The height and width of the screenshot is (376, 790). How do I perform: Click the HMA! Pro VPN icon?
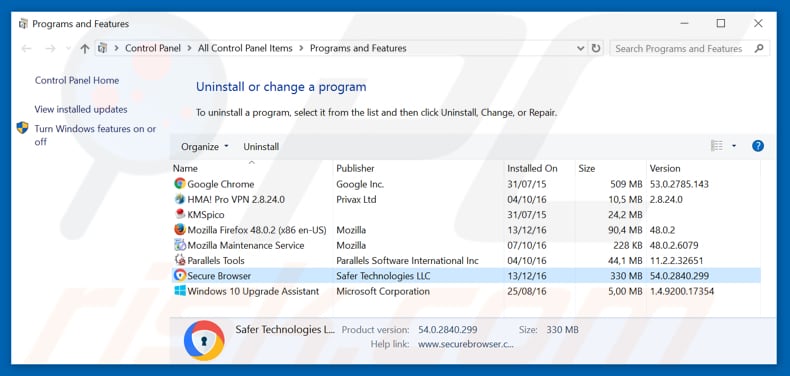tap(179, 199)
